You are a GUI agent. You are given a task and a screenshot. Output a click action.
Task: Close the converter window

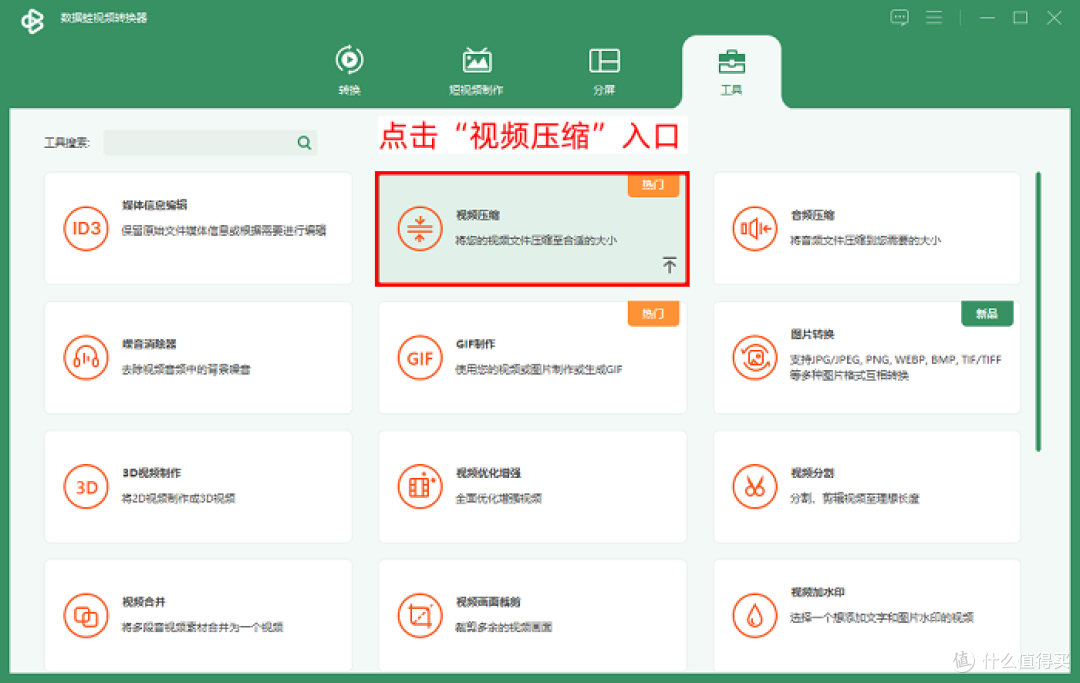tap(1054, 17)
